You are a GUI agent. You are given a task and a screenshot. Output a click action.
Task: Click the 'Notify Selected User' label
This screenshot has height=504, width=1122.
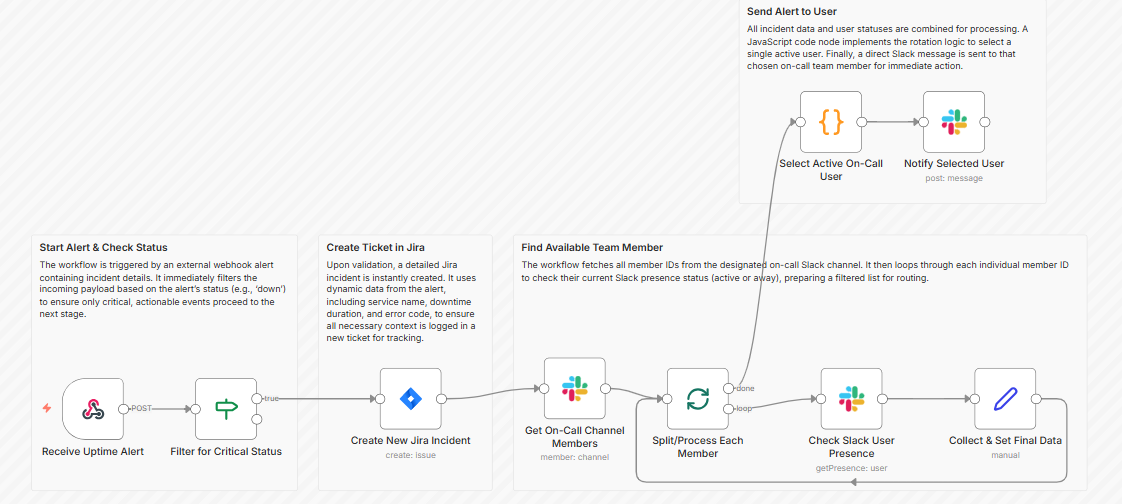tap(954, 163)
